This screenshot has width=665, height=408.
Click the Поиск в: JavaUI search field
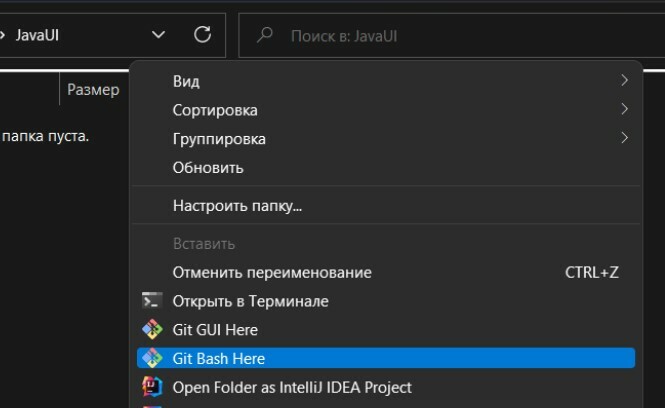[452, 36]
